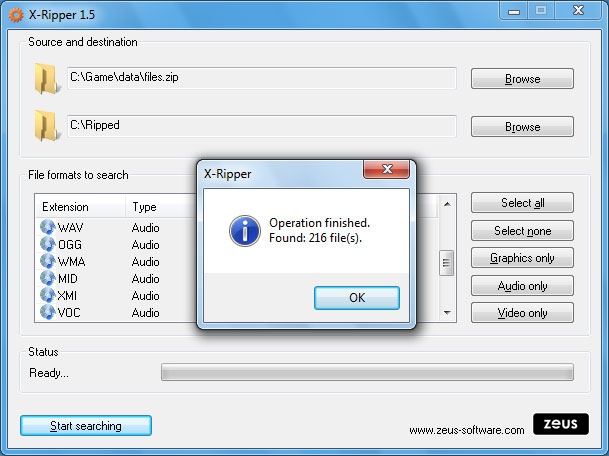Image resolution: width=609 pixels, height=456 pixels.
Task: Click the destination folder icon beside C:\Ripped
Action: coord(47,126)
